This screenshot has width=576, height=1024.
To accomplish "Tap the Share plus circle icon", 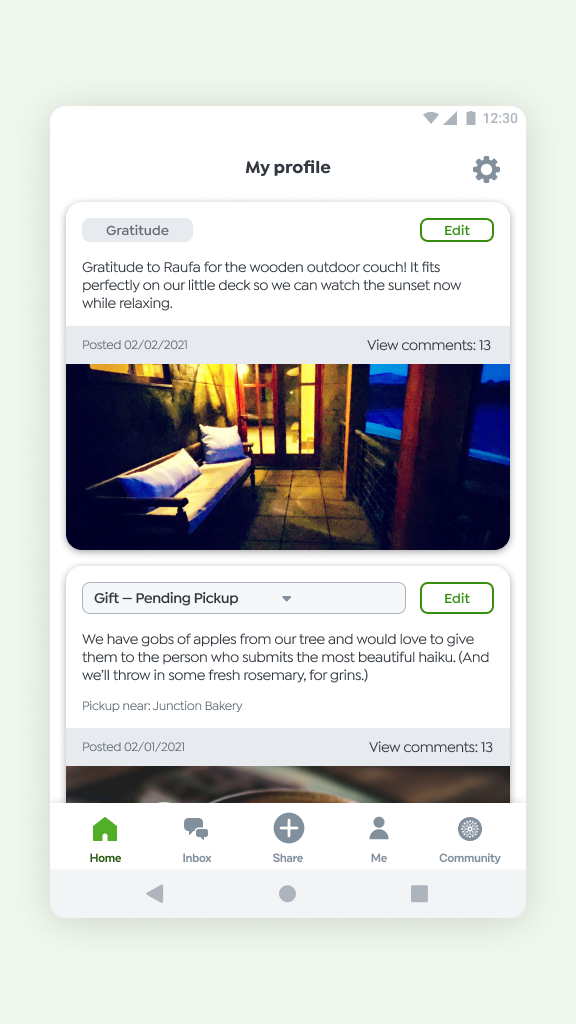I will click(x=288, y=828).
